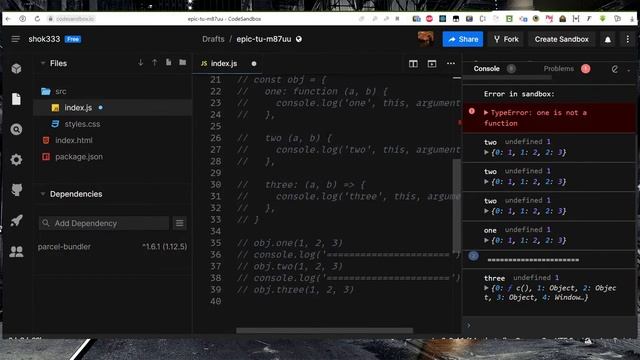Click the Fork button
This screenshot has height=360, width=640.
(506, 39)
